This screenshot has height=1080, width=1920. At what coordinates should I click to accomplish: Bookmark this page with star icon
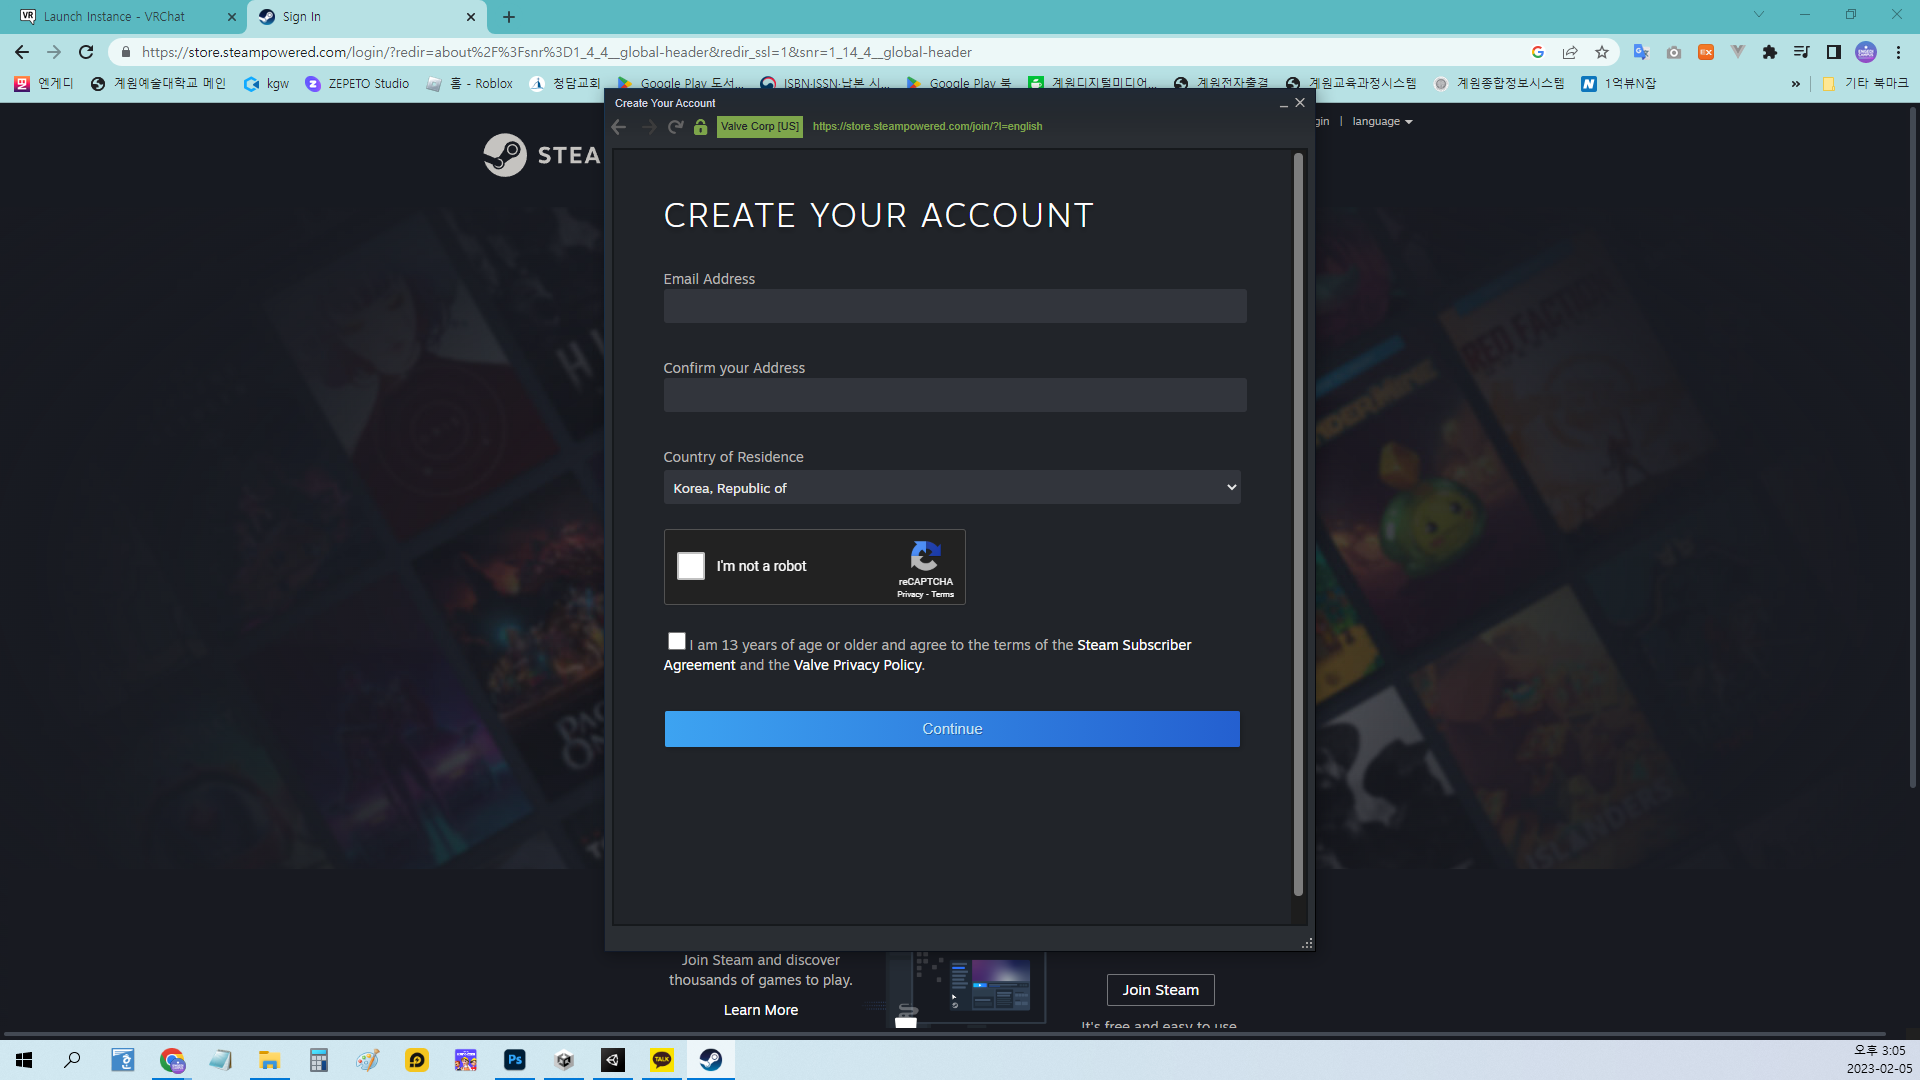coord(1602,52)
